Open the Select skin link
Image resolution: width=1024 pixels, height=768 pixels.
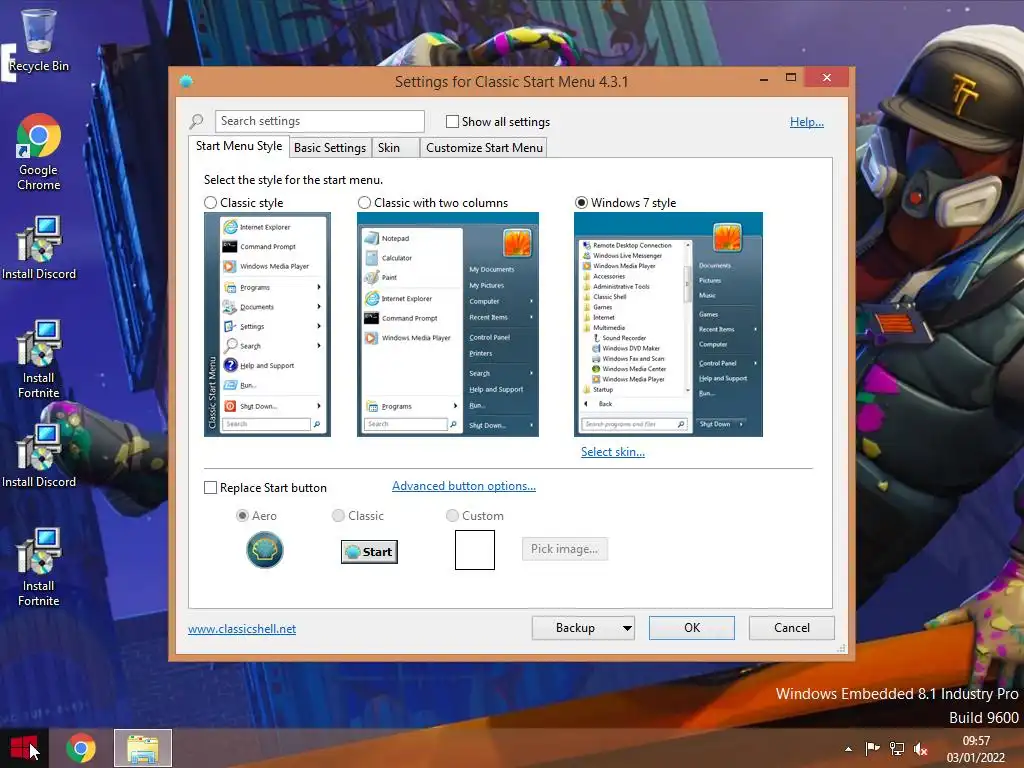(x=613, y=452)
